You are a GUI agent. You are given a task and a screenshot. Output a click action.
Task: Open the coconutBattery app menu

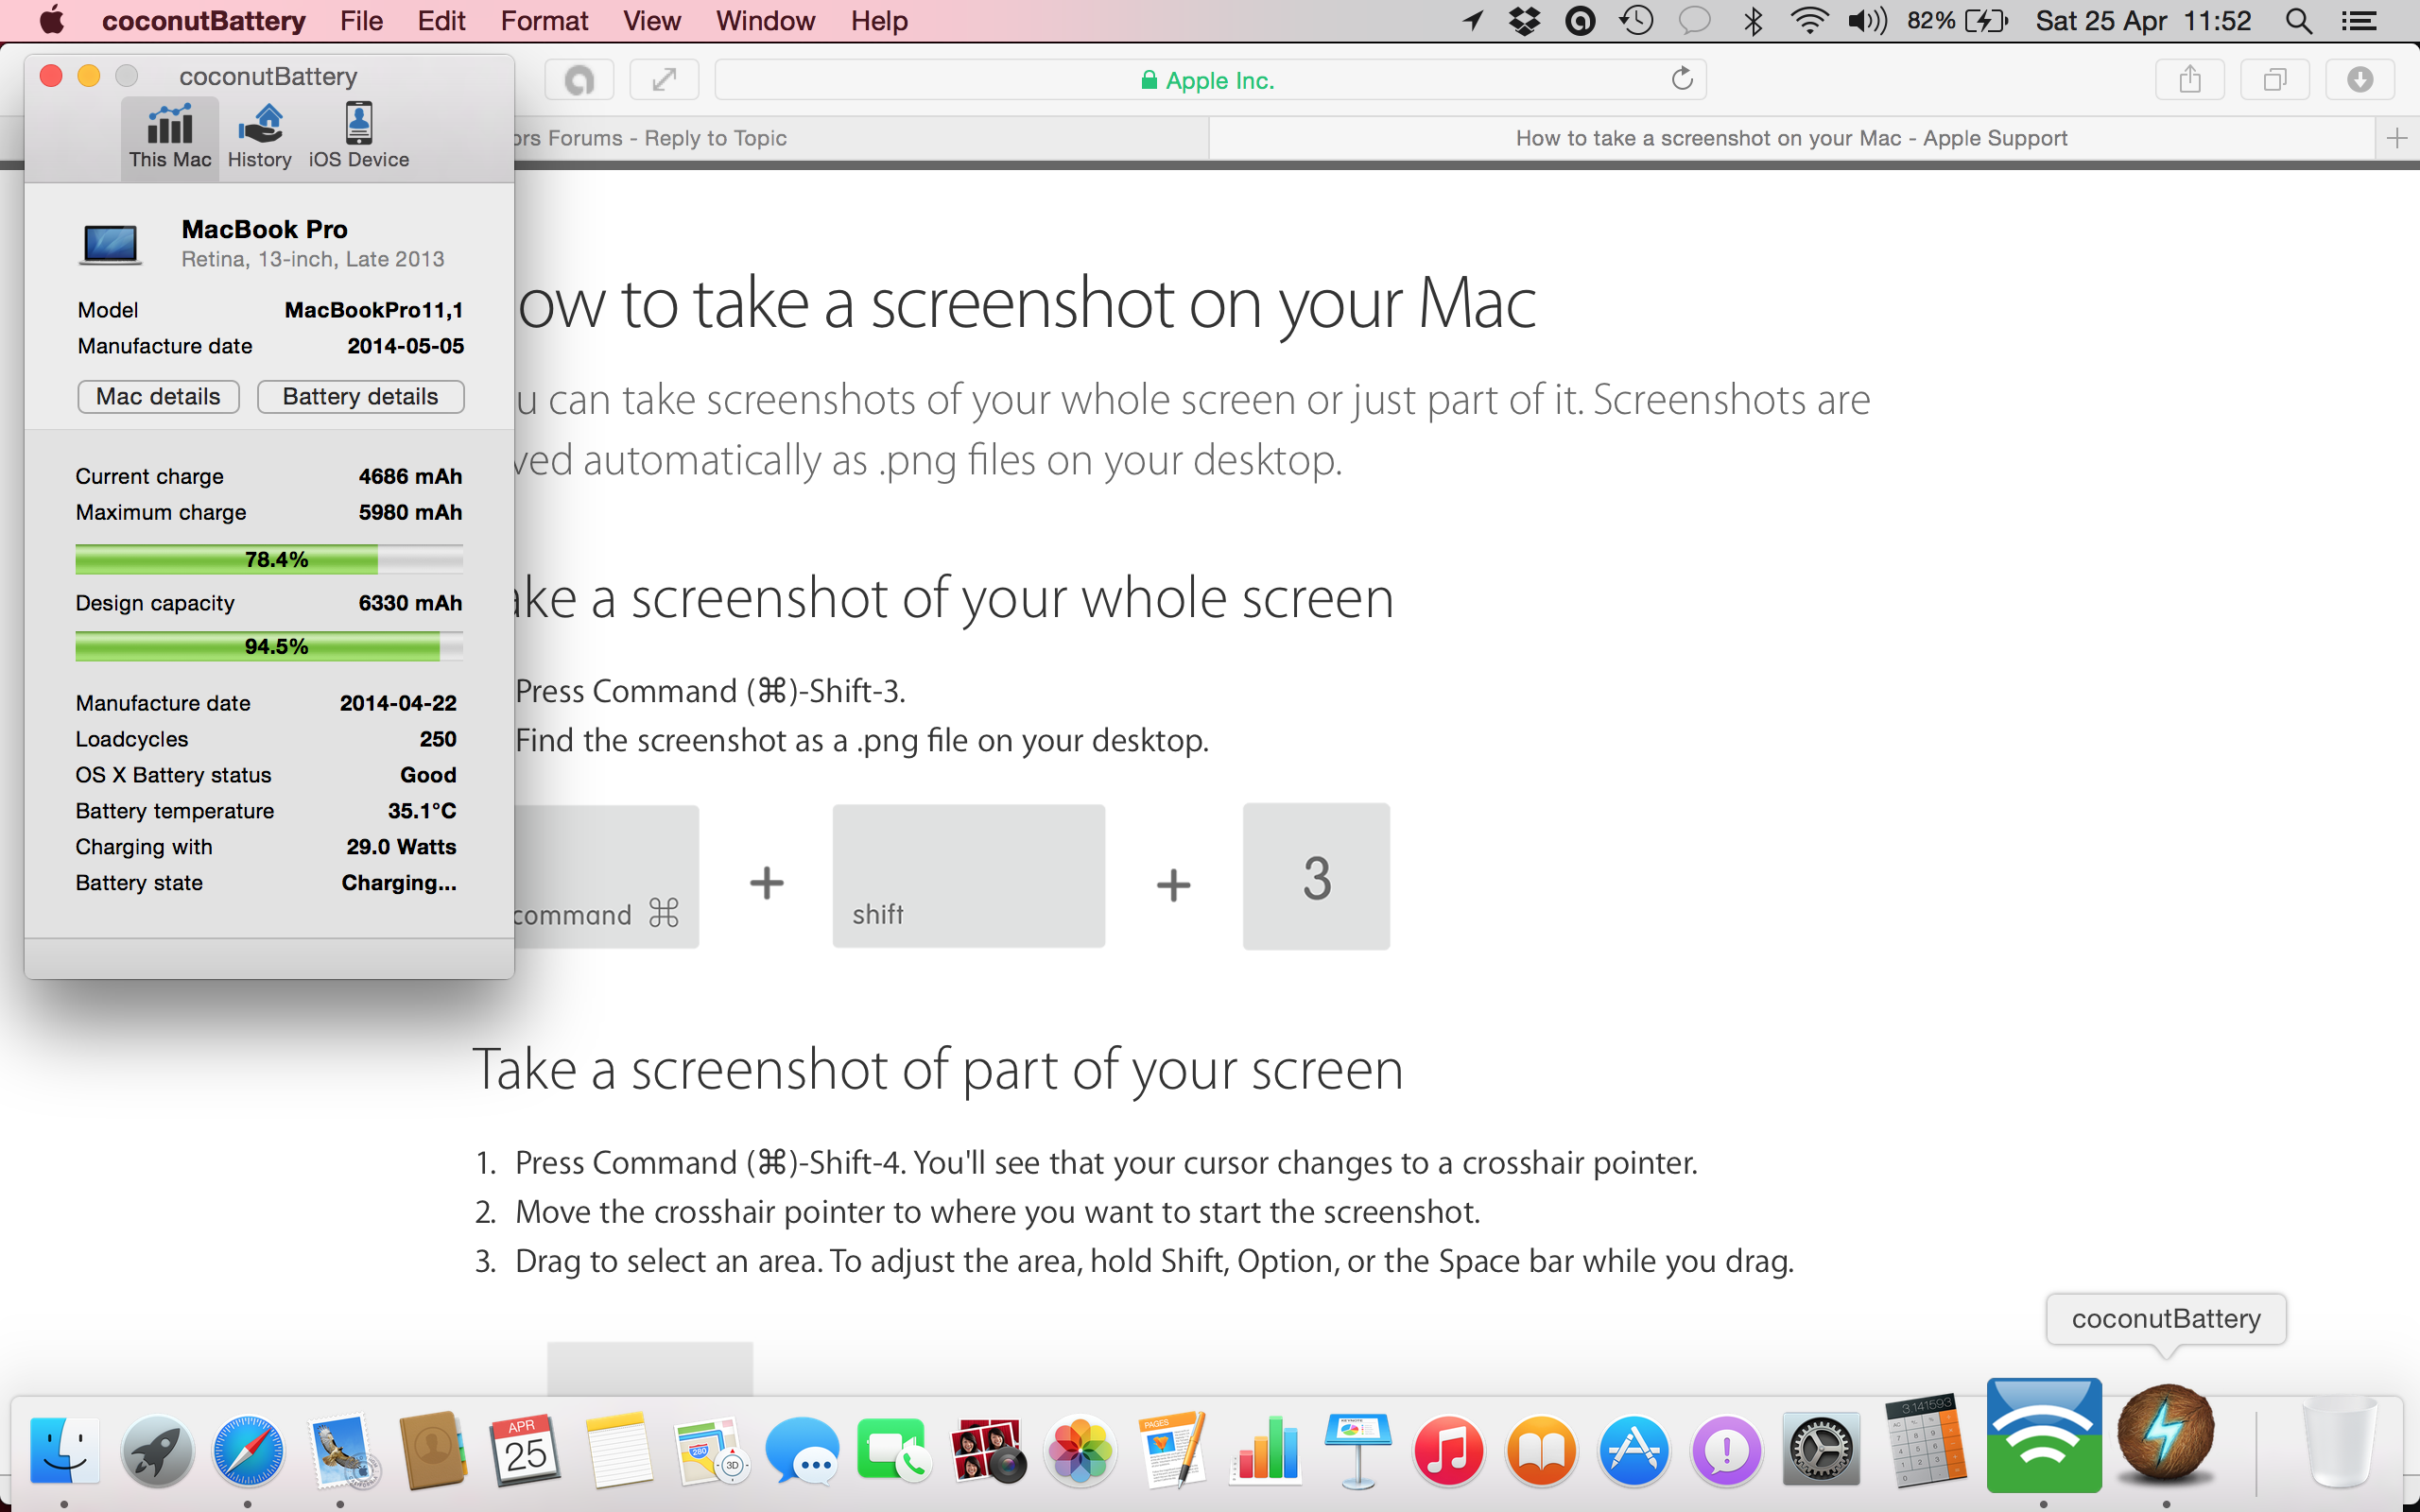[x=204, y=20]
